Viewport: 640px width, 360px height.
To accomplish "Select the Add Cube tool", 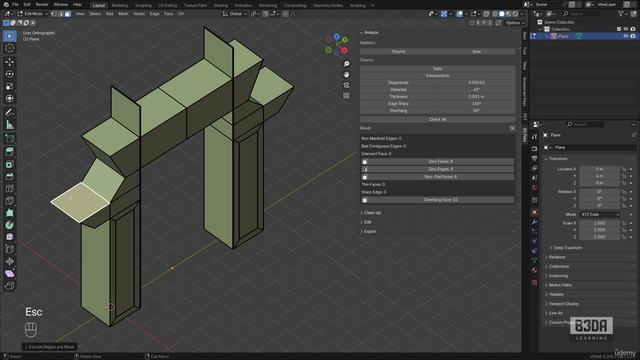I will click(x=10, y=138).
